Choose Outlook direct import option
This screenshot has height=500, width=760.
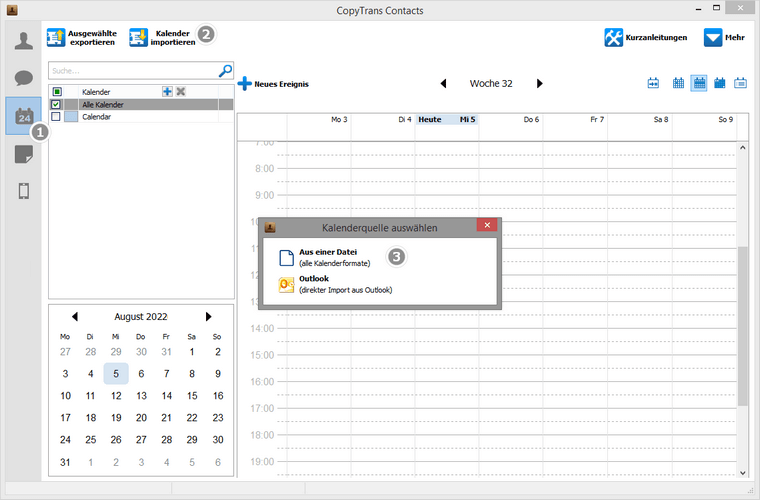pos(335,284)
